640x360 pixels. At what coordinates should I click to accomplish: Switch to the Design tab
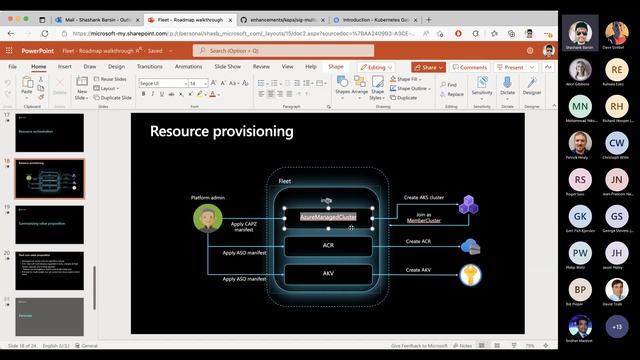point(116,67)
